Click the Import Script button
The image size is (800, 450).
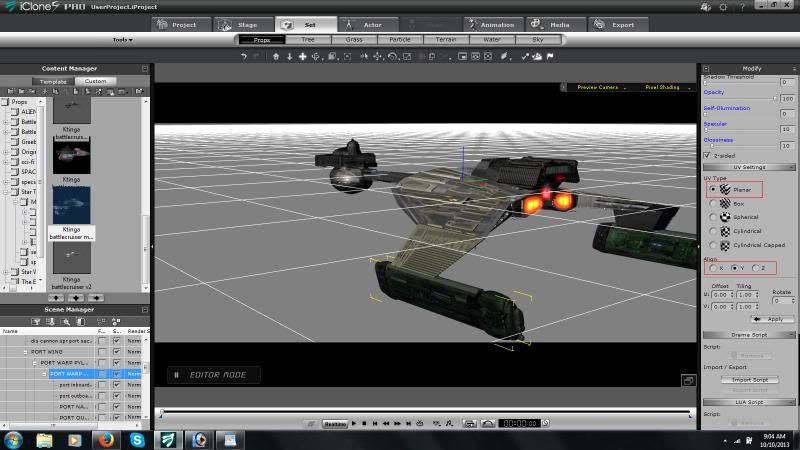pos(749,380)
